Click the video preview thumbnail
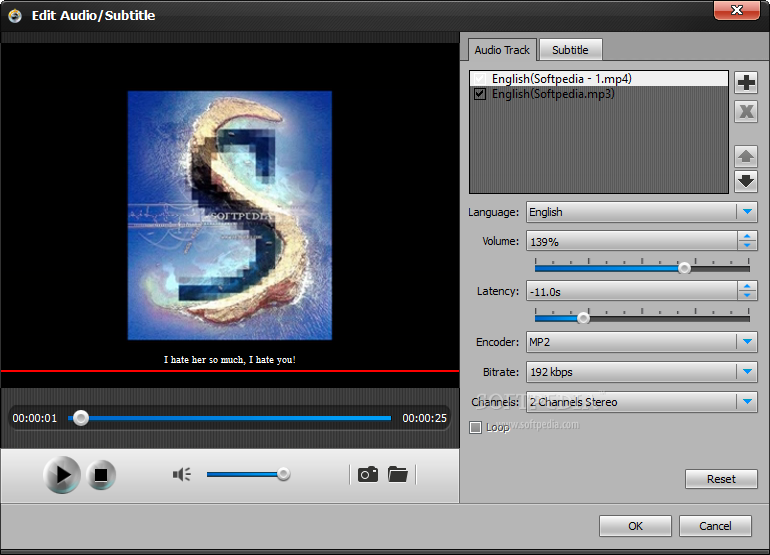770x555 pixels. (230, 215)
